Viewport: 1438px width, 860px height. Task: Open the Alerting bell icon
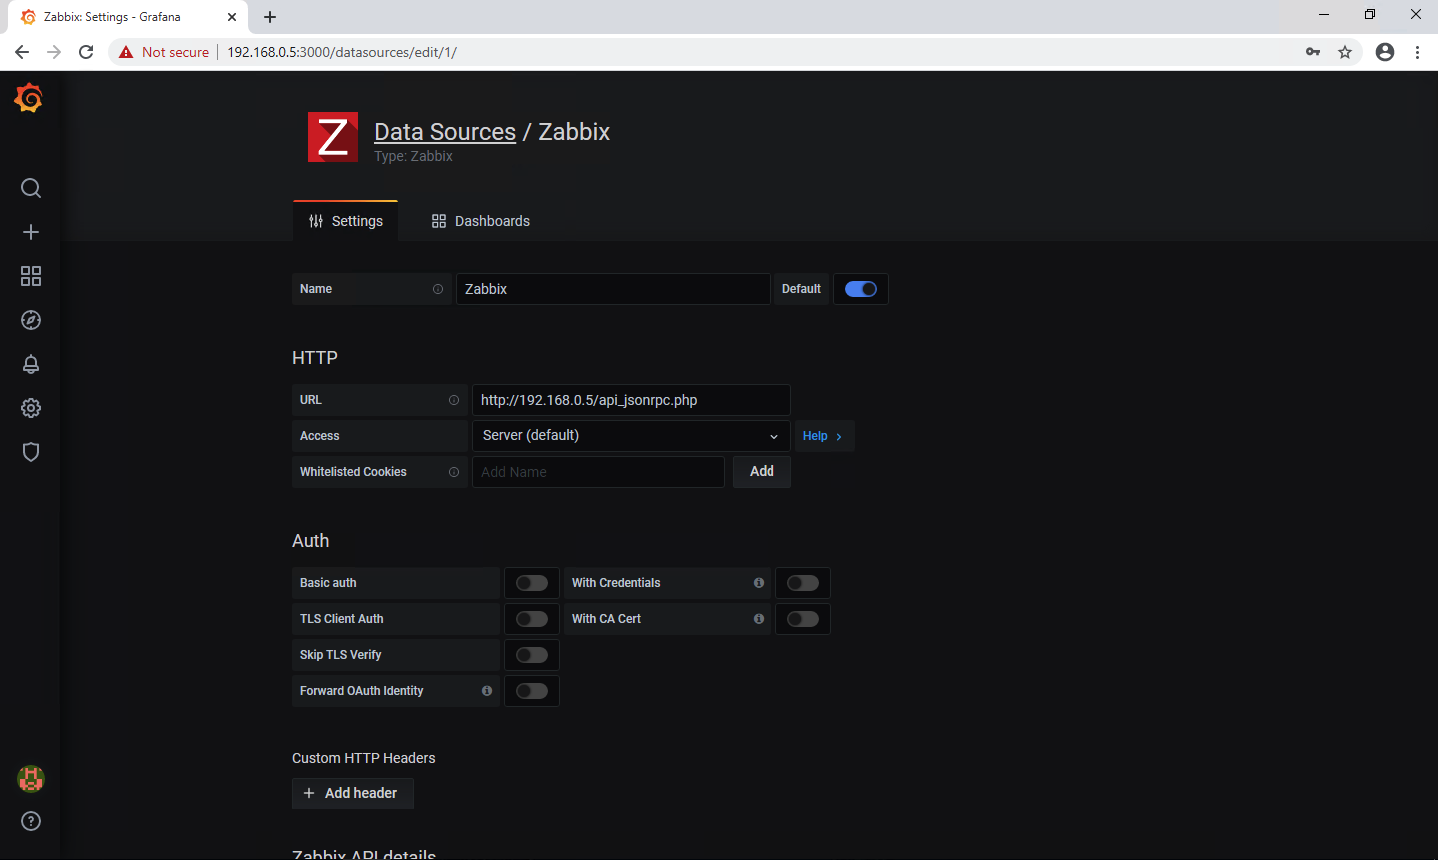click(31, 364)
